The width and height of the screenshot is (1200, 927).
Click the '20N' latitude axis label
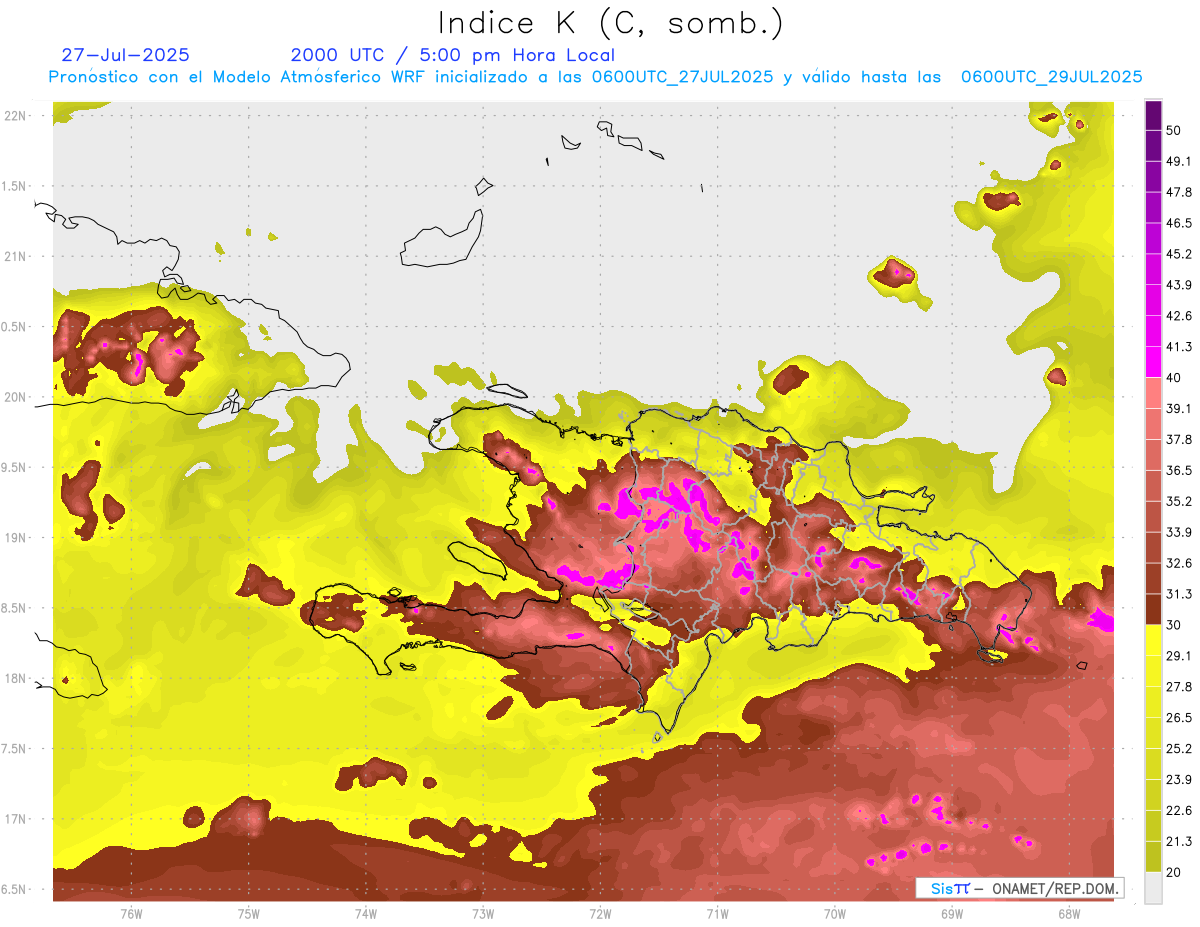(17, 398)
